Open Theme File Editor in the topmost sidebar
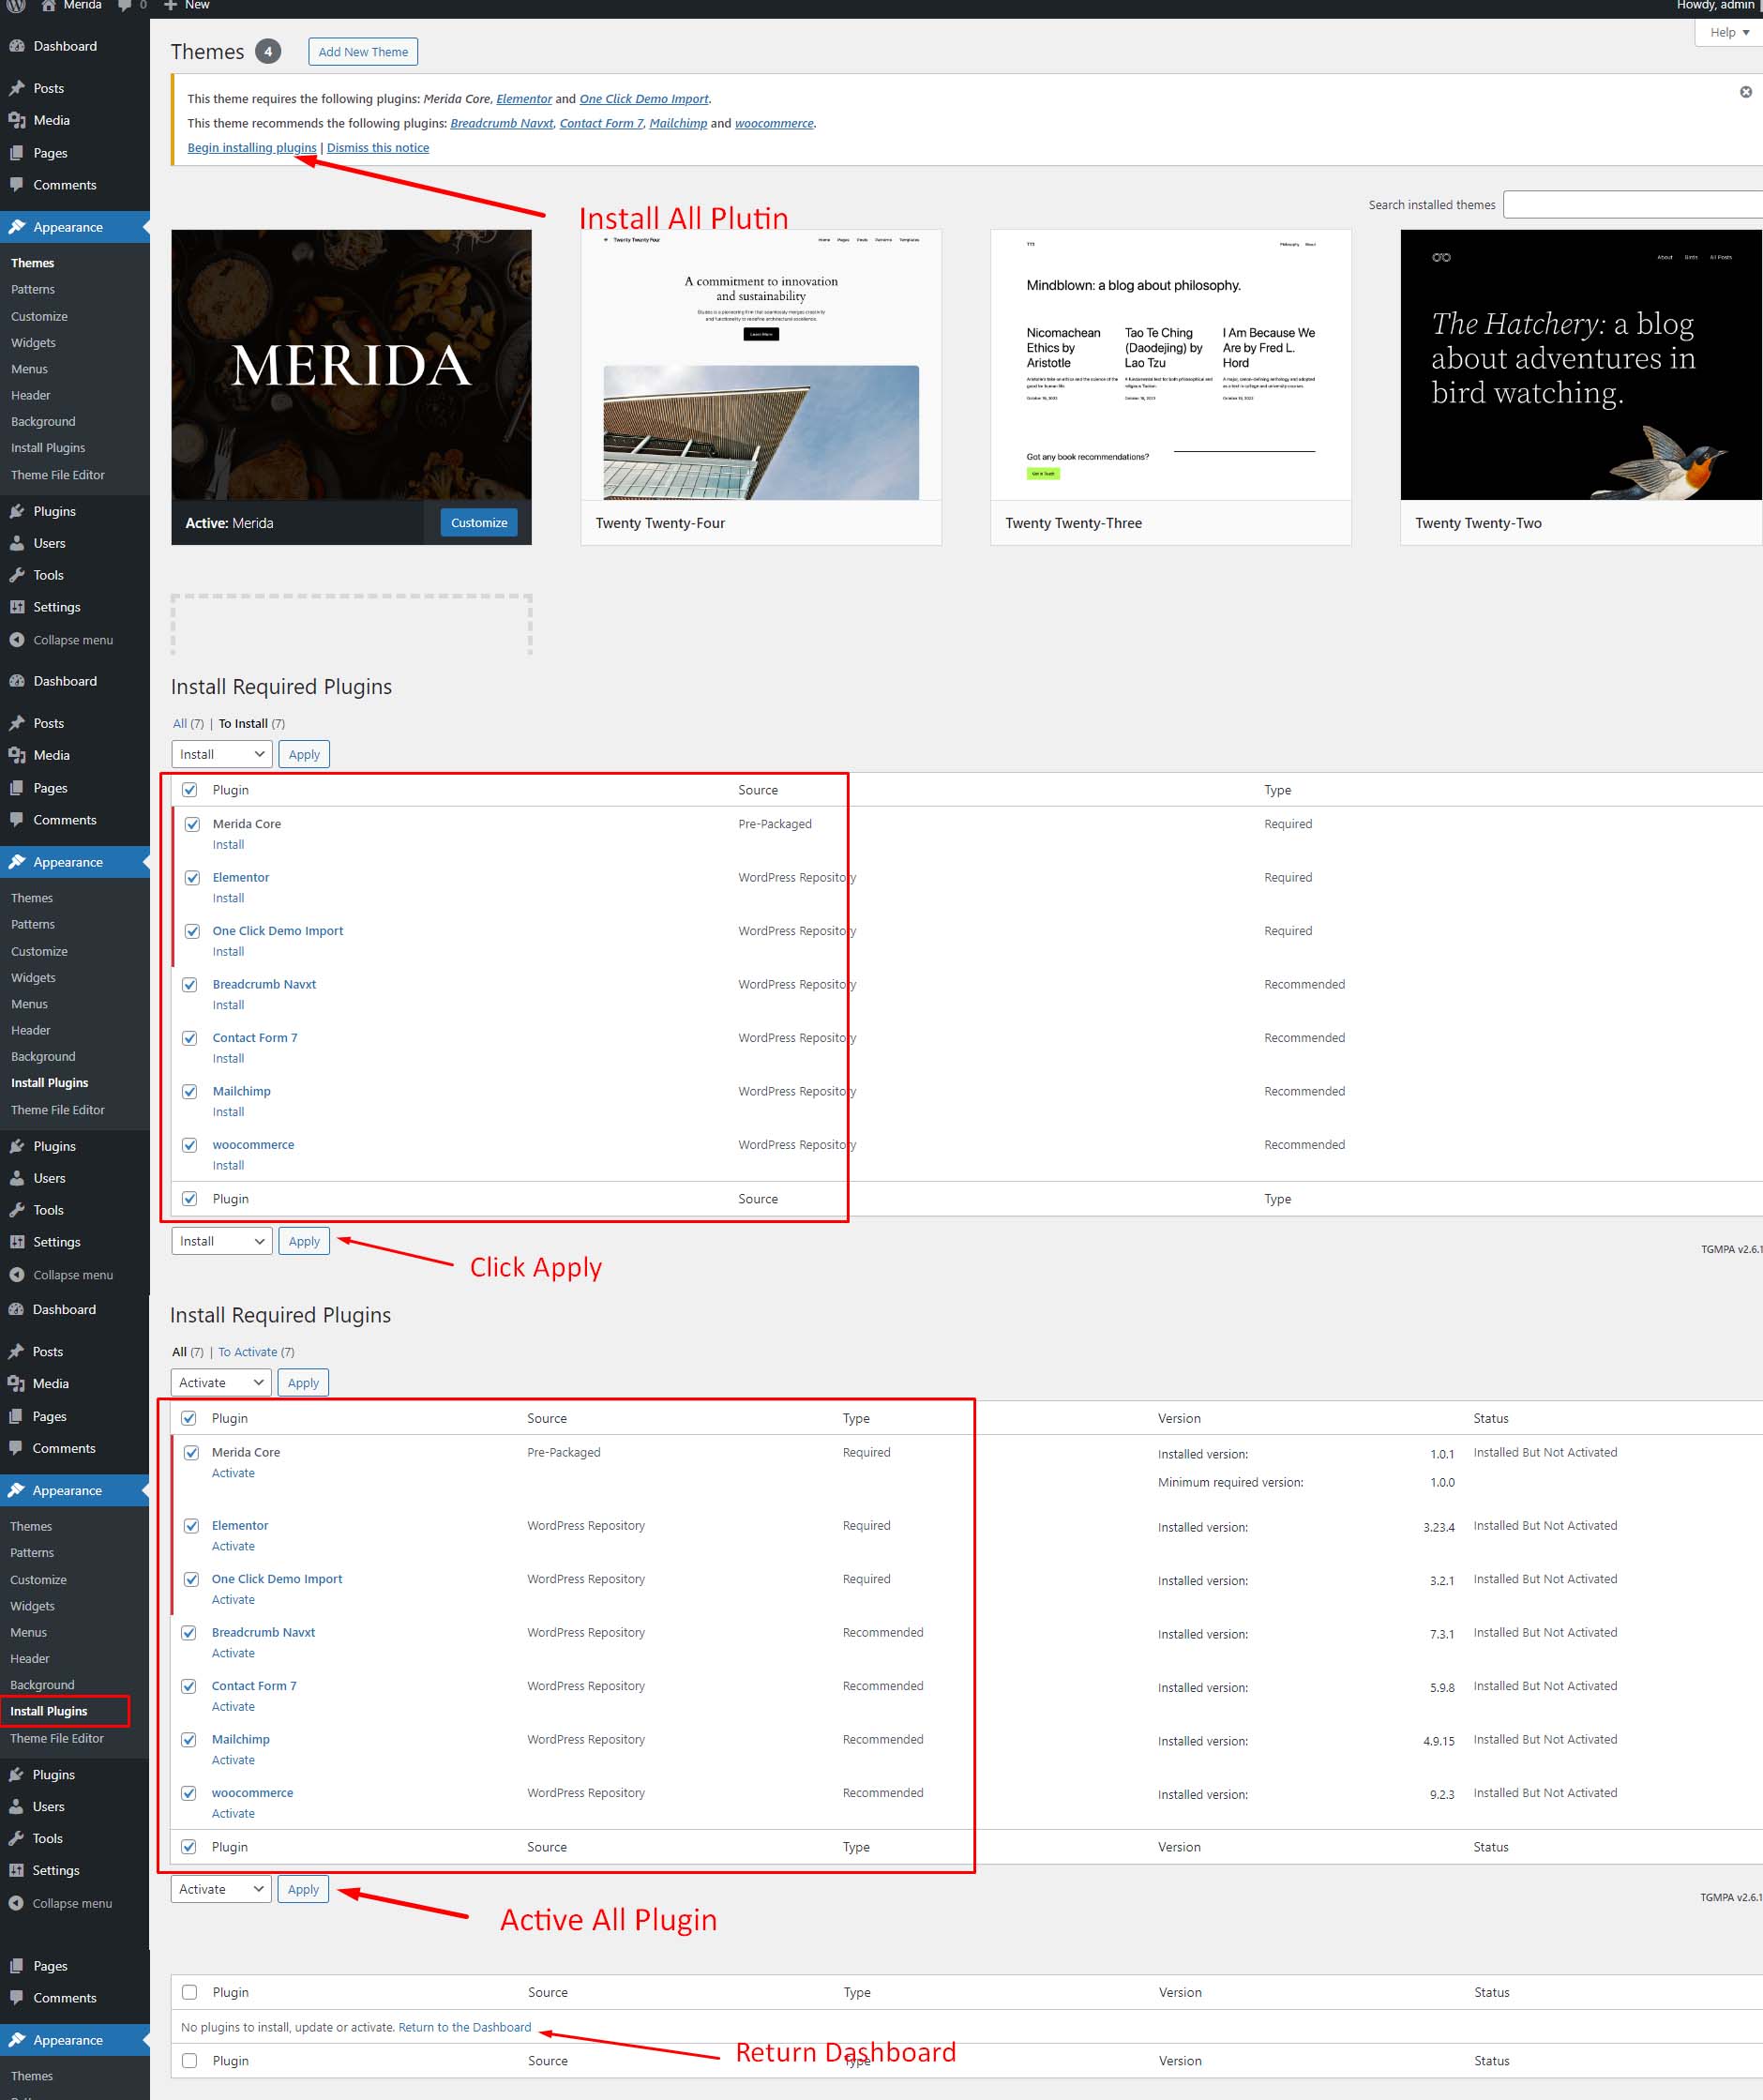The width and height of the screenshot is (1763, 2100). coord(58,475)
